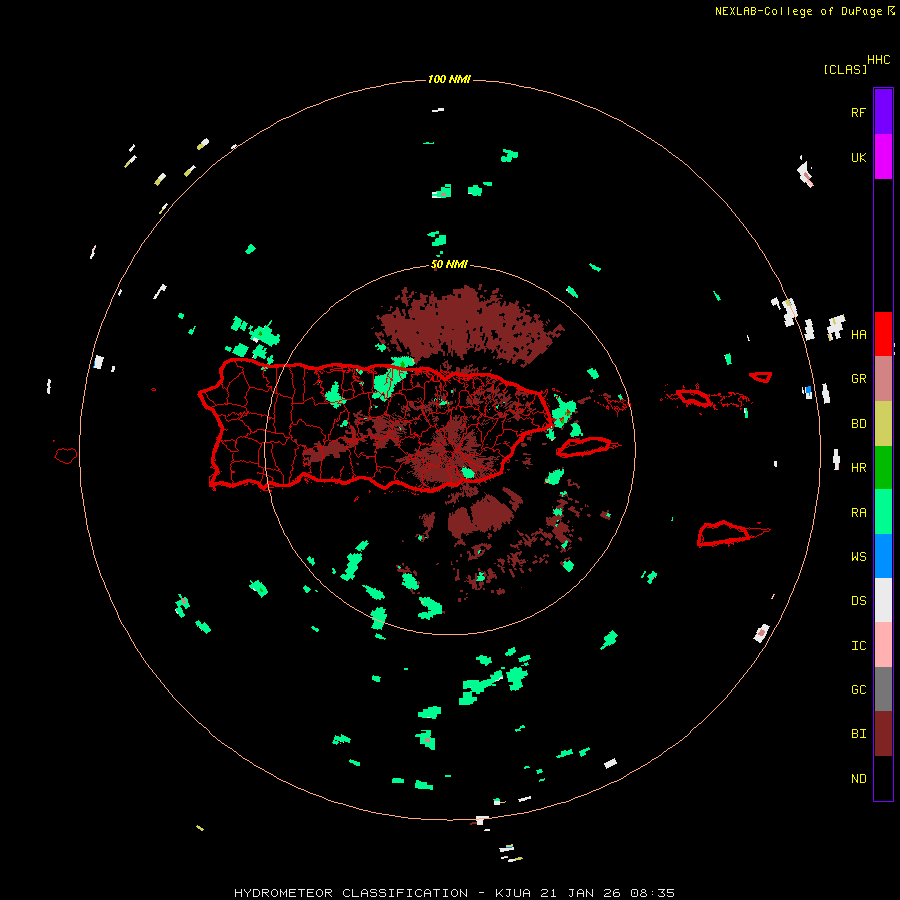Click the 100 NMI range ring label
This screenshot has height=900, width=900.
(x=449, y=79)
